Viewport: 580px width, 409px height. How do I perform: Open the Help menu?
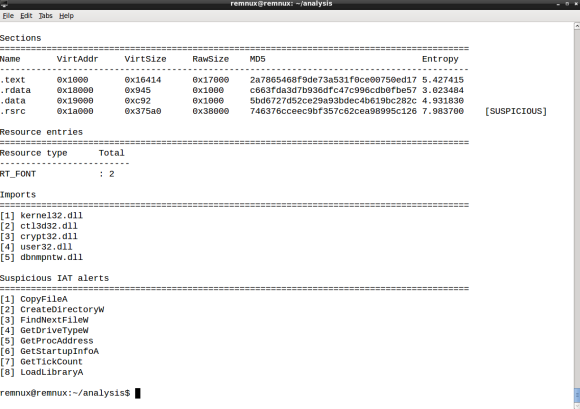point(67,16)
